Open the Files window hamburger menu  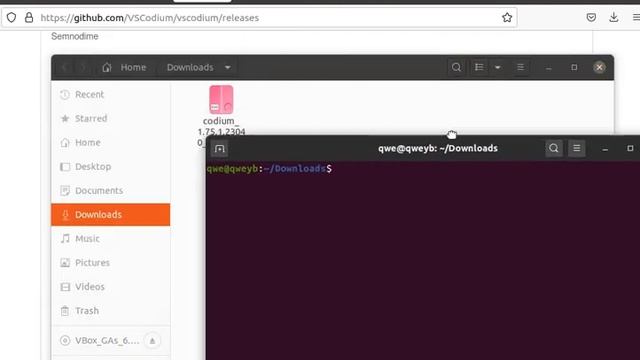coord(520,67)
